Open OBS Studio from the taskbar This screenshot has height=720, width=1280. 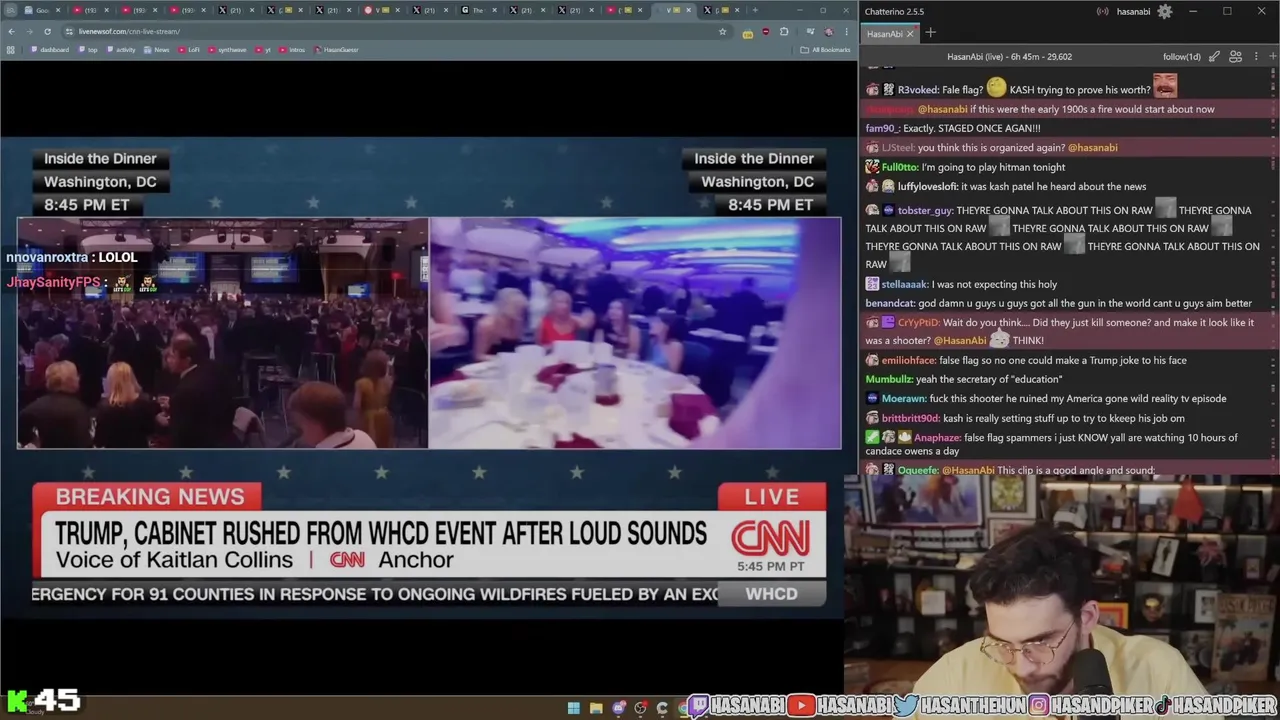tap(640, 707)
